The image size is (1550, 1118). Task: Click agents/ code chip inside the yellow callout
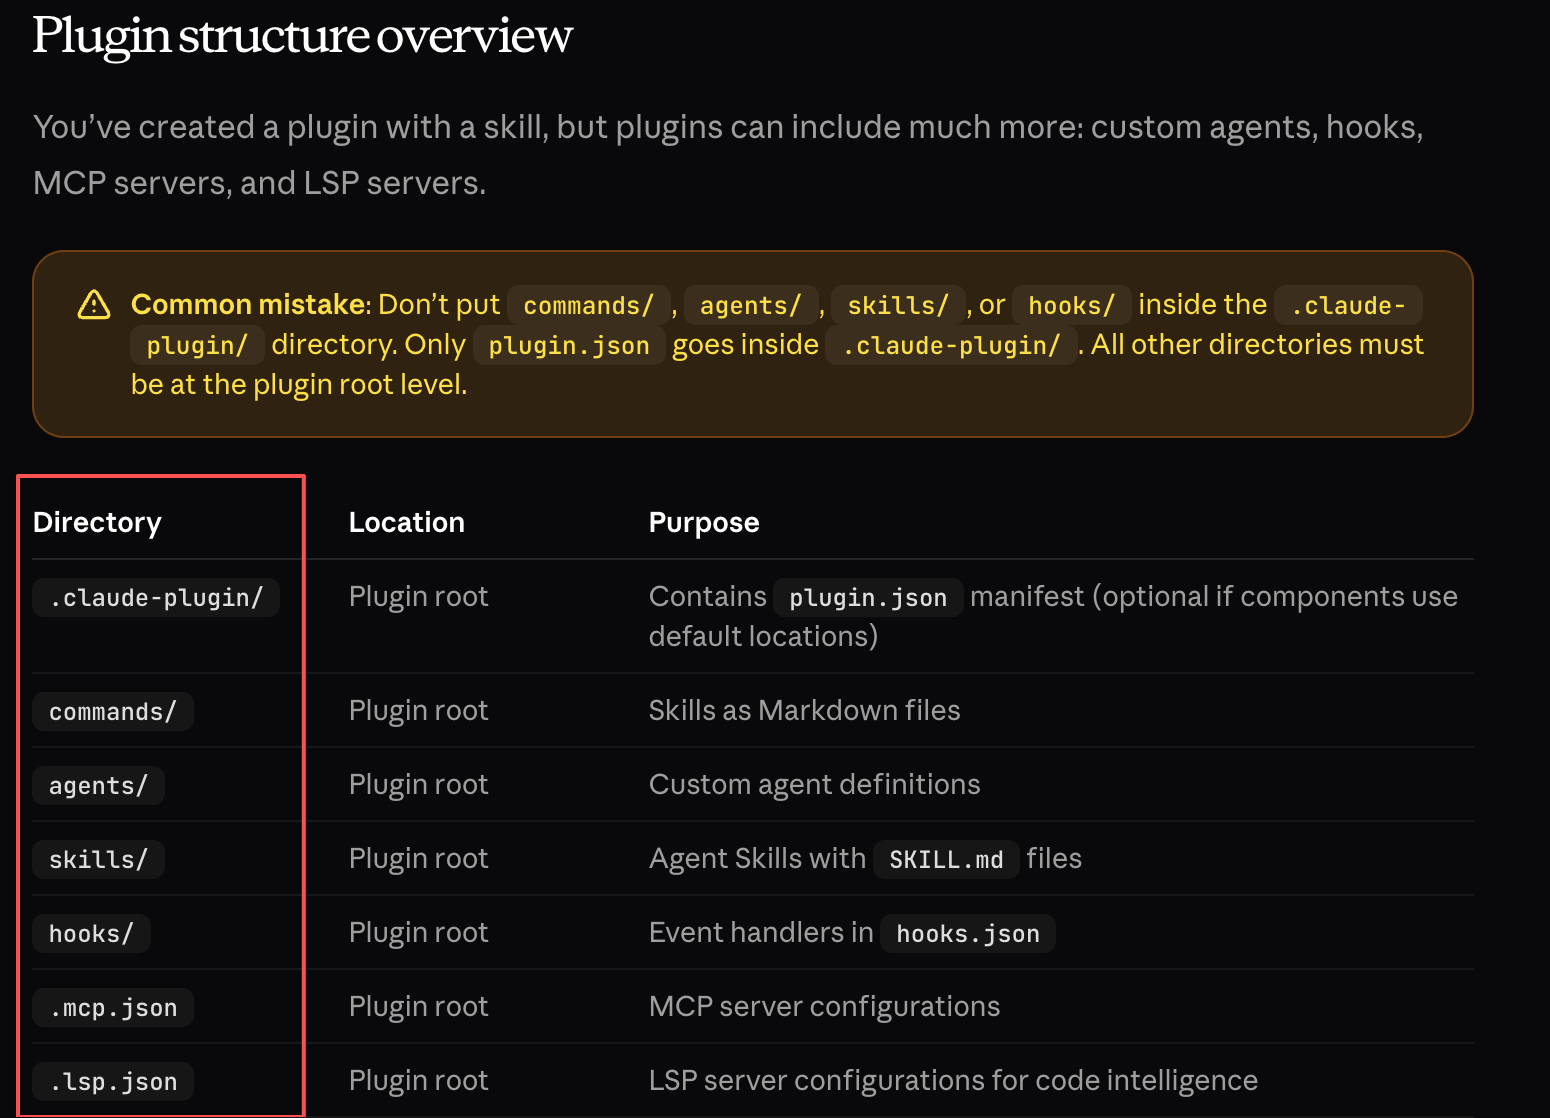tap(750, 306)
